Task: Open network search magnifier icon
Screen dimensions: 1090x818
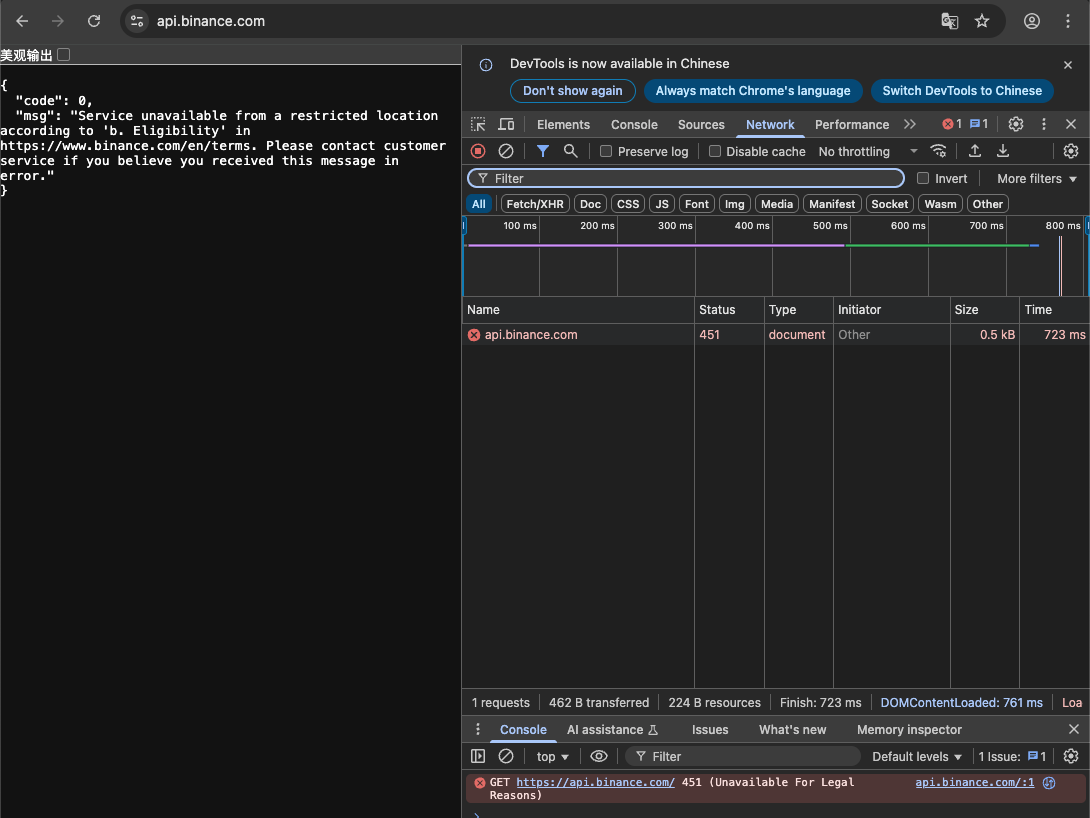Action: [570, 151]
